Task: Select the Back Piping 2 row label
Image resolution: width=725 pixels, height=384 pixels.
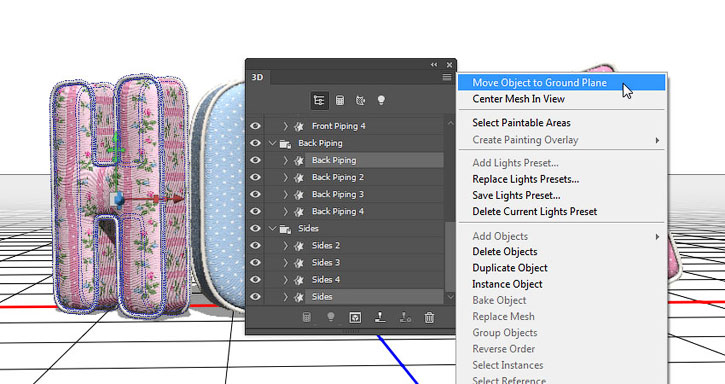Action: (338, 177)
